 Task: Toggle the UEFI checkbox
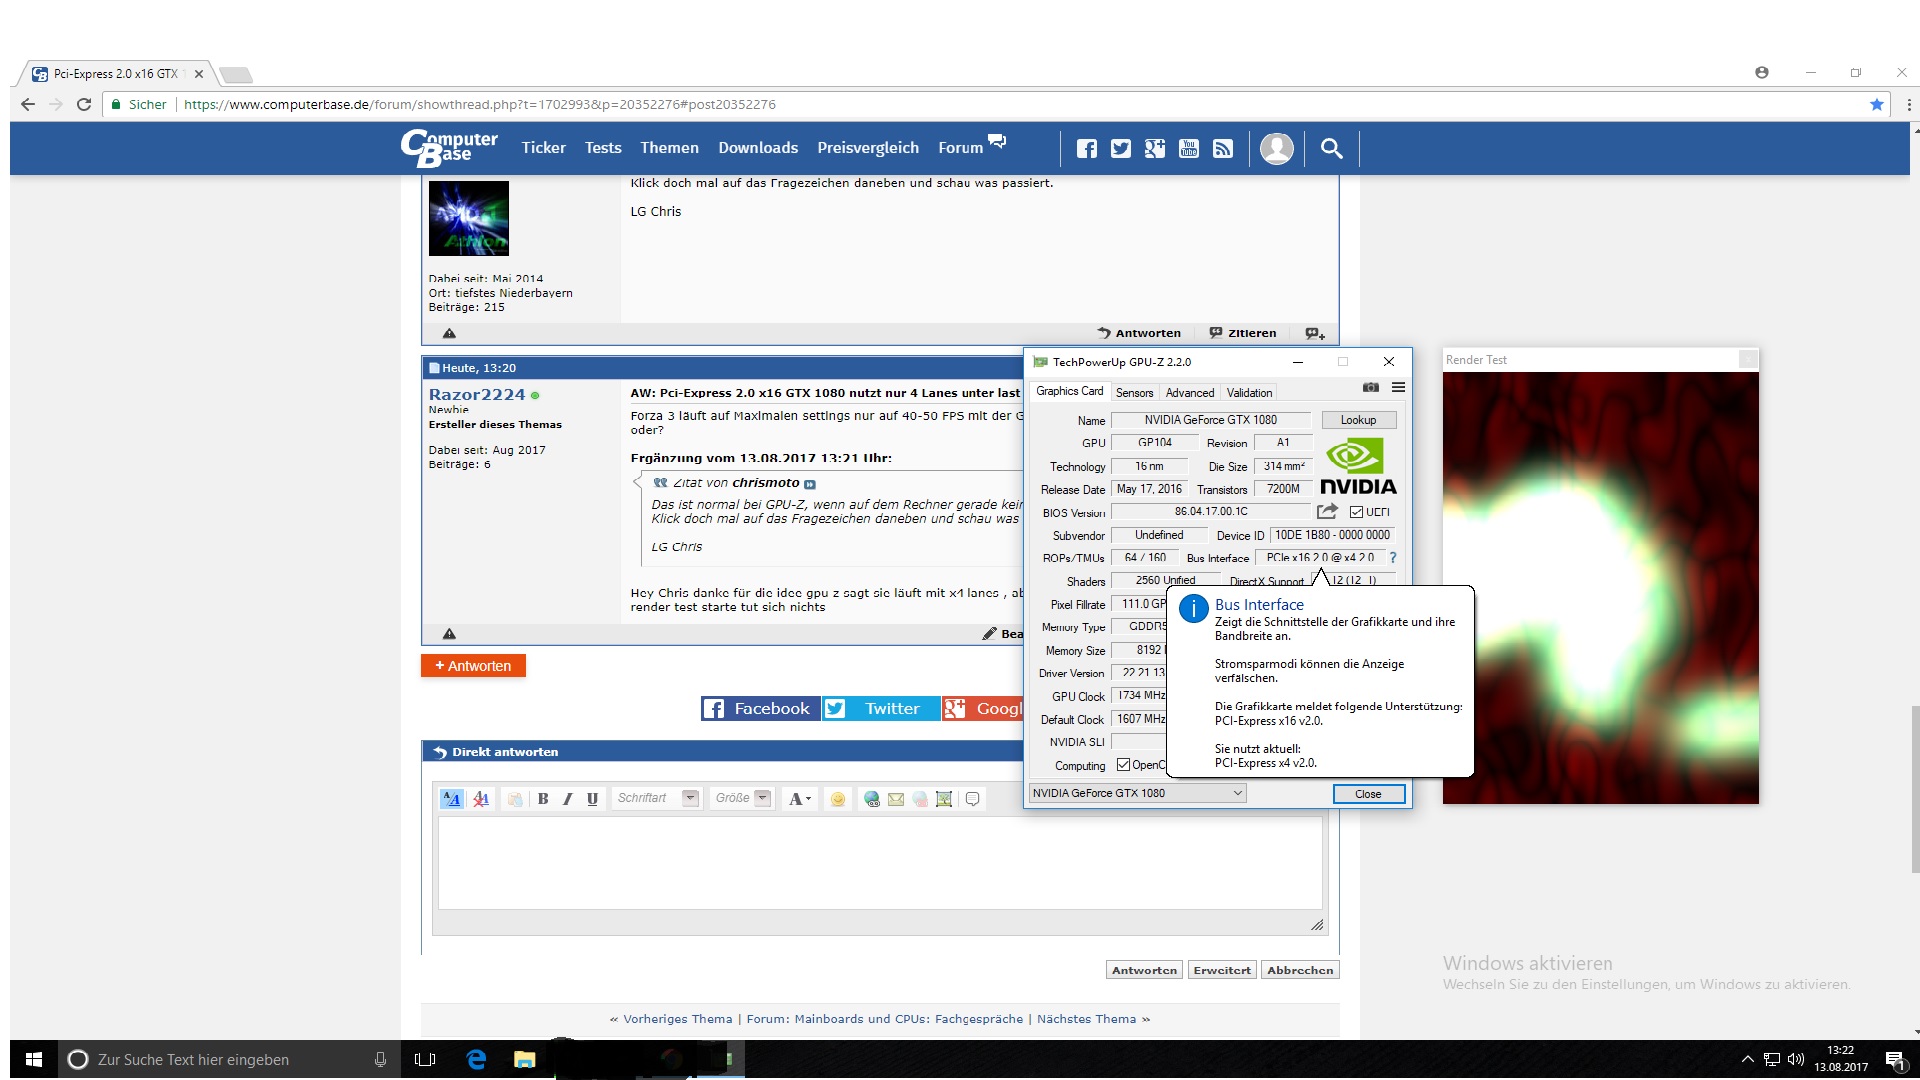(x=1356, y=512)
